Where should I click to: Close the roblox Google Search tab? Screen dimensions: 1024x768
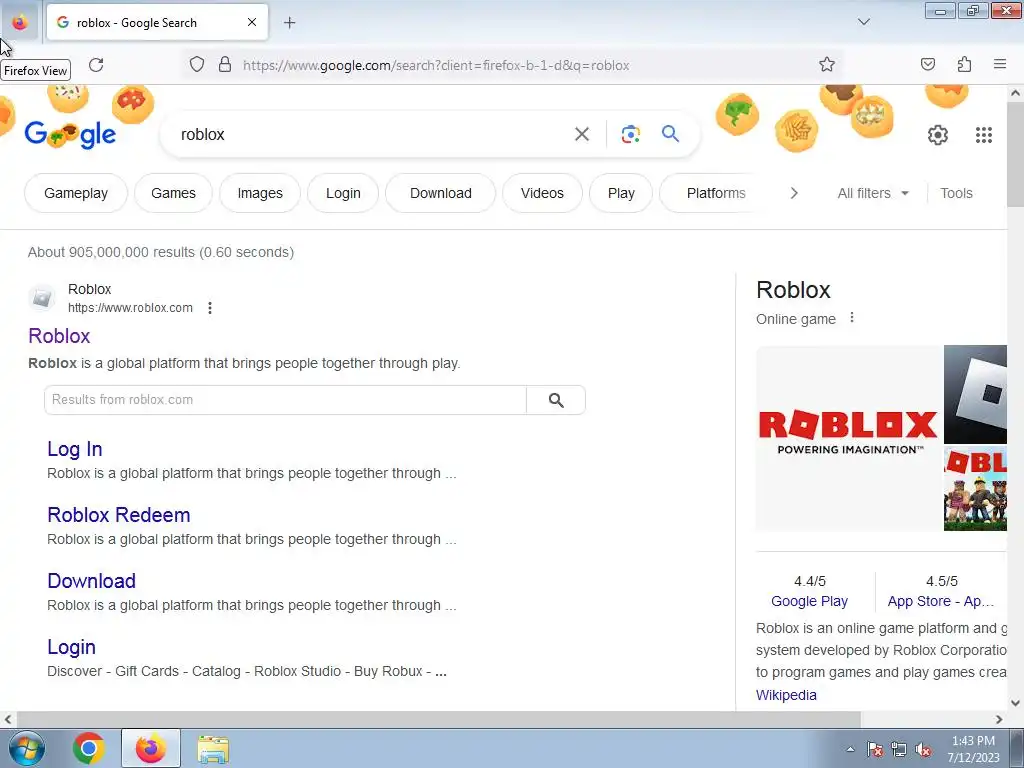(x=251, y=22)
